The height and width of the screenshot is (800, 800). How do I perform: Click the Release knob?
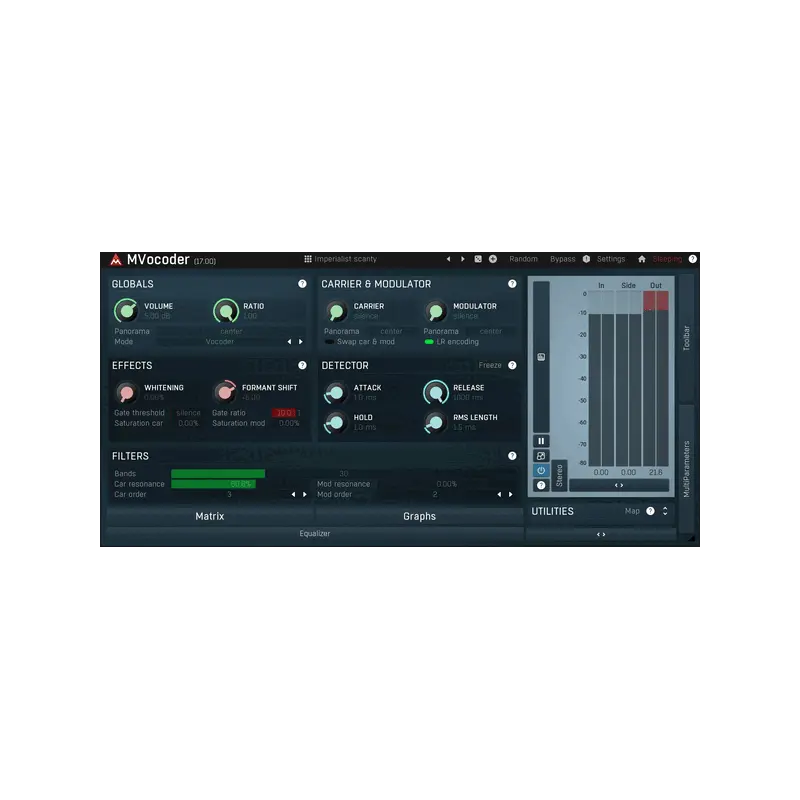point(436,392)
